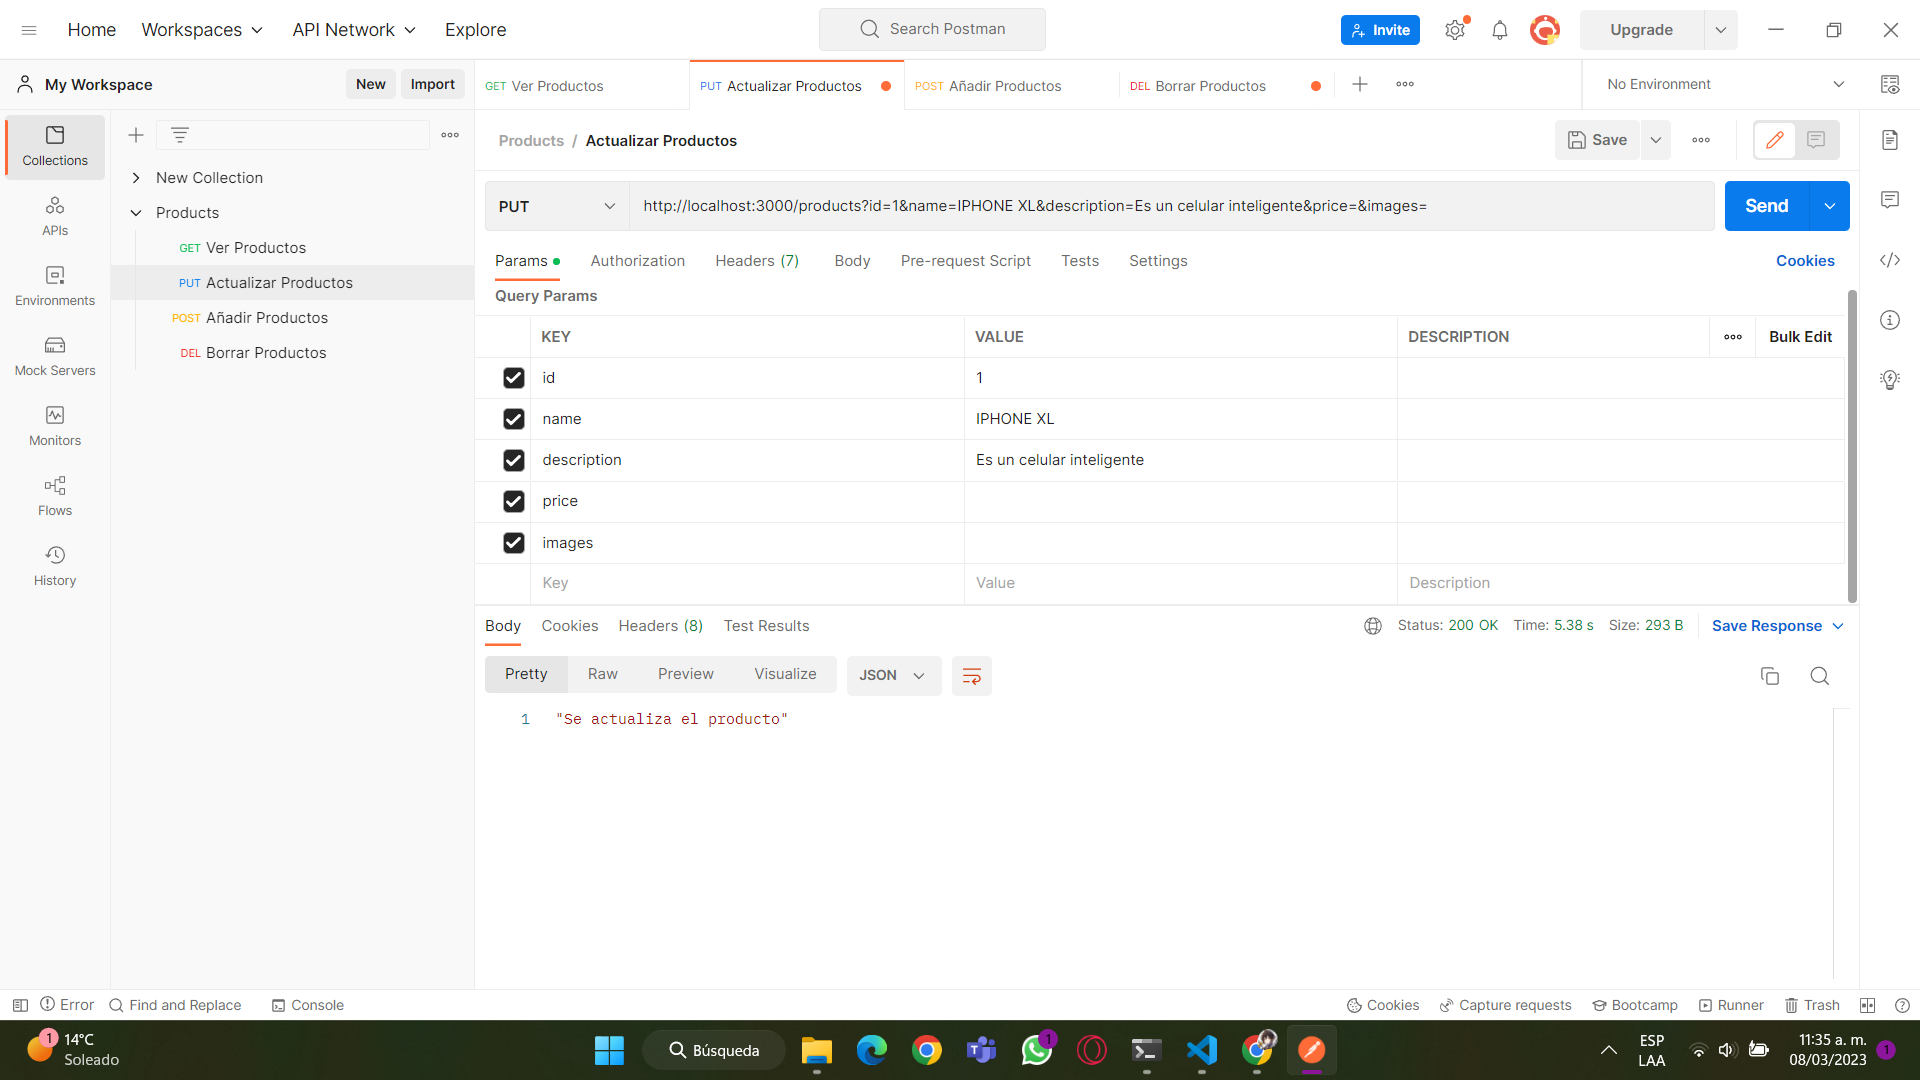Open the Flows panel in the sidebar
Screen dimensions: 1920x1080
pos(54,495)
